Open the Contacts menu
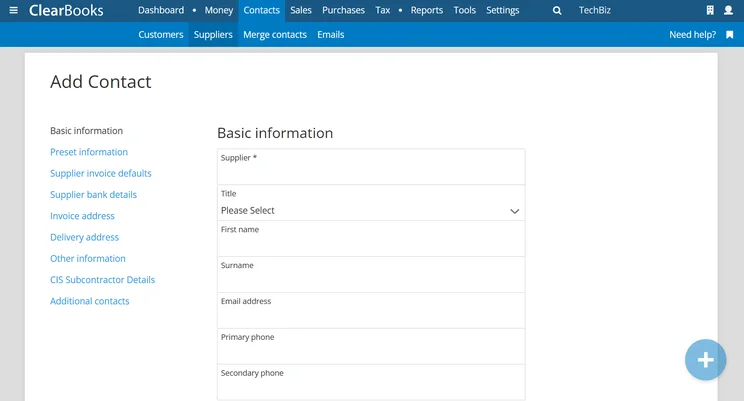The height and width of the screenshot is (401, 744). (261, 10)
